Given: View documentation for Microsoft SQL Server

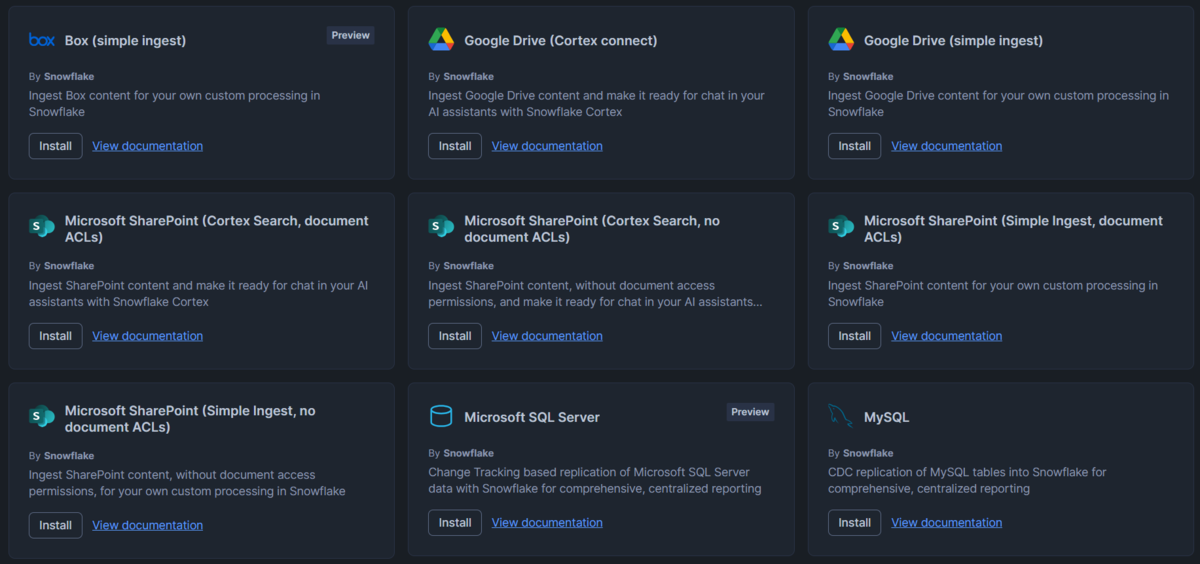Looking at the screenshot, I should [547, 523].
